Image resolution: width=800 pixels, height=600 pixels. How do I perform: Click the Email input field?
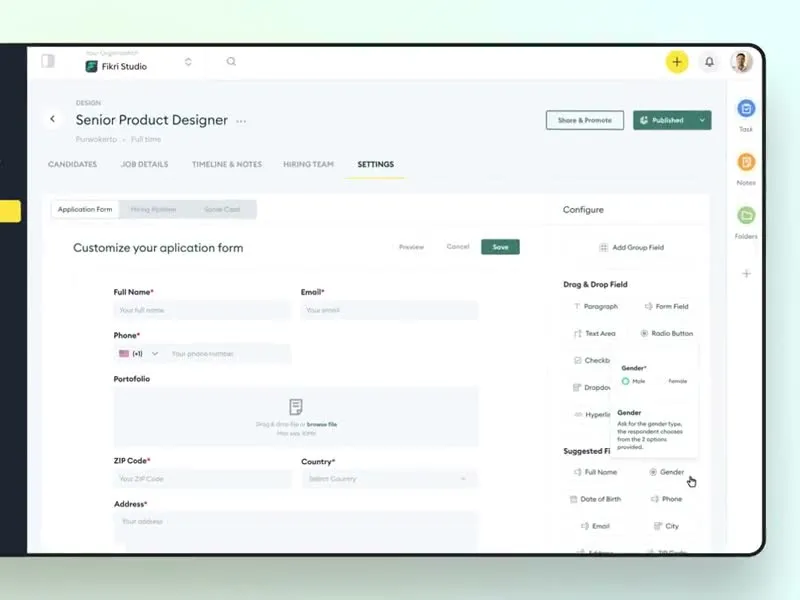coord(389,310)
